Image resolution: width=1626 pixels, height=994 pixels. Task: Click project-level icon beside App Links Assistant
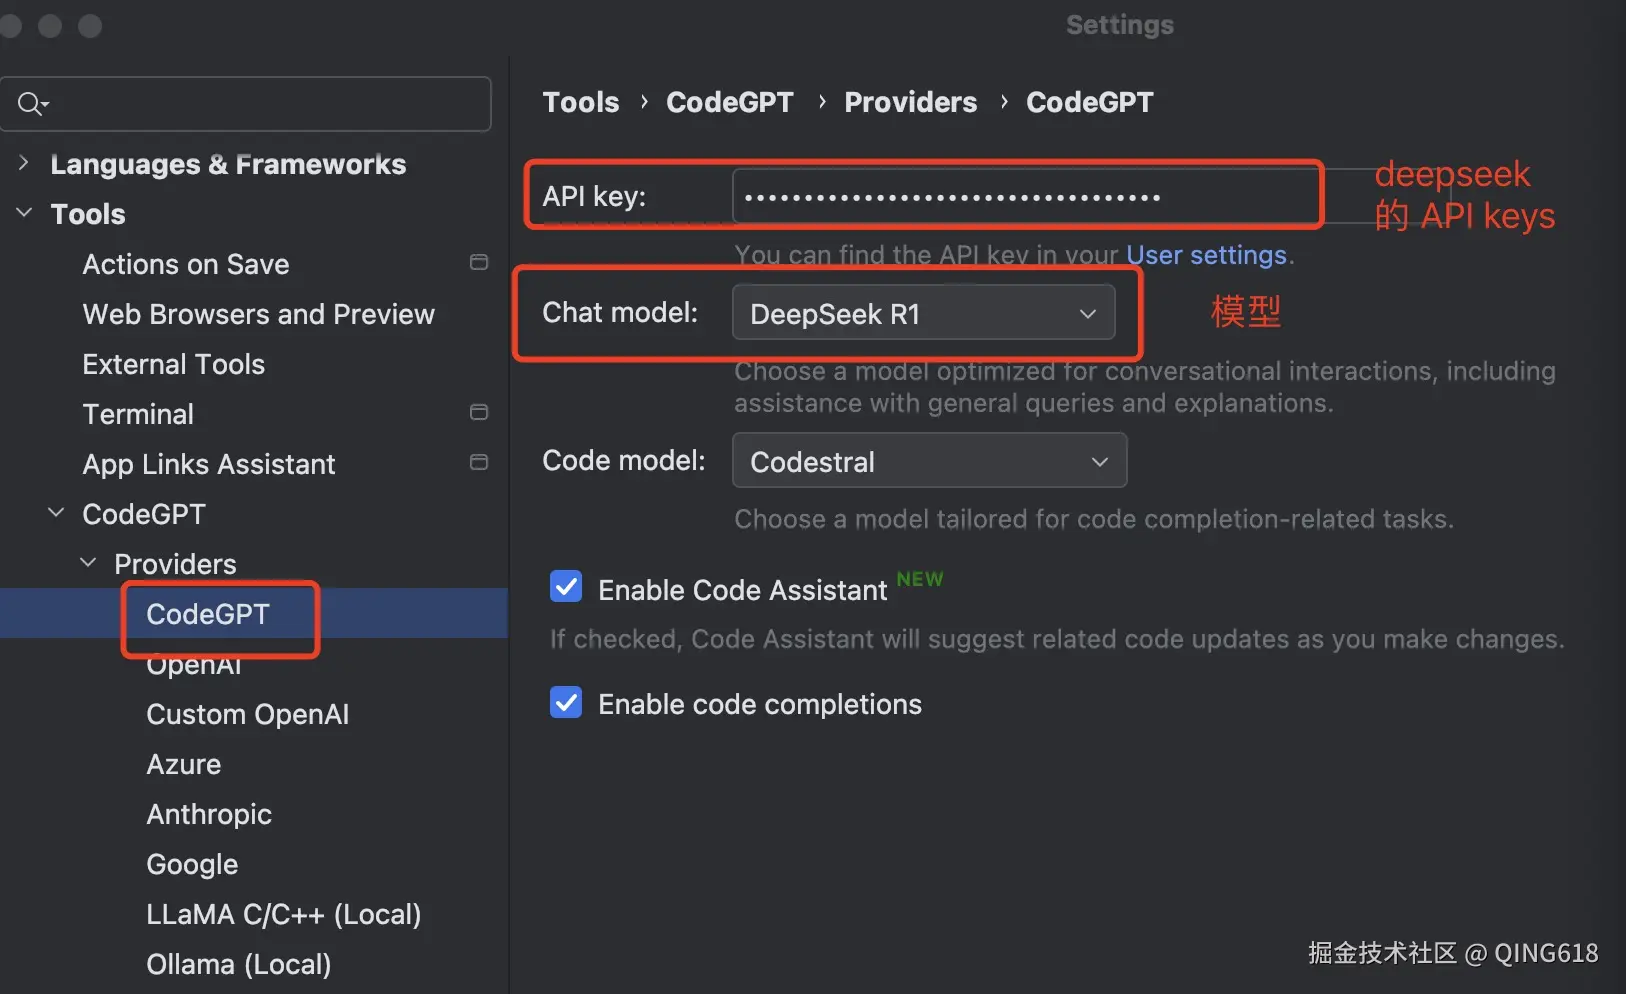[479, 463]
